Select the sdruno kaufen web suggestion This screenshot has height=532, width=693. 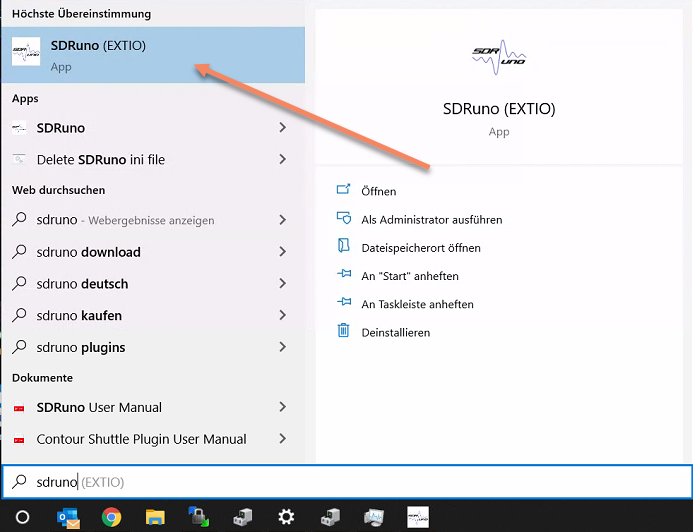79,315
